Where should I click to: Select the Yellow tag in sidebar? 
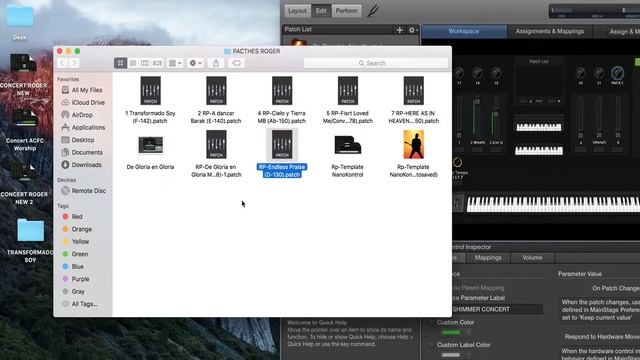[76, 242]
